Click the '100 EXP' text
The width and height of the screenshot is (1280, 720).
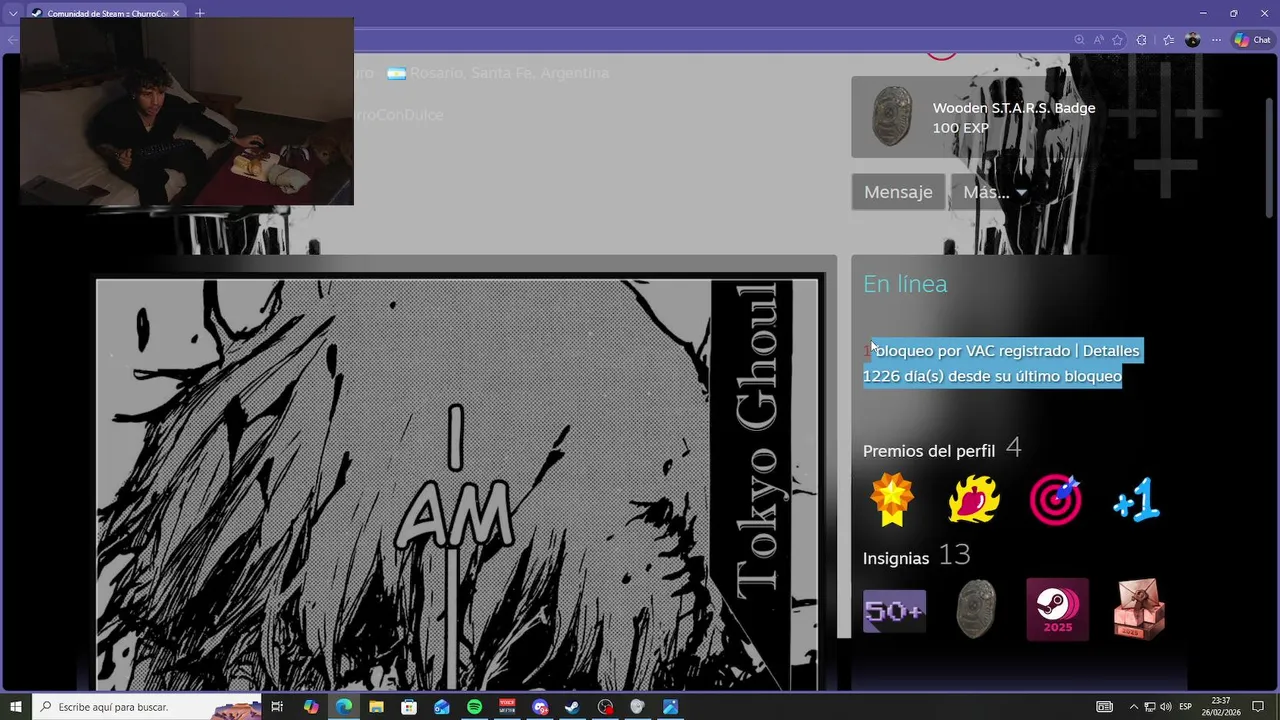961,128
